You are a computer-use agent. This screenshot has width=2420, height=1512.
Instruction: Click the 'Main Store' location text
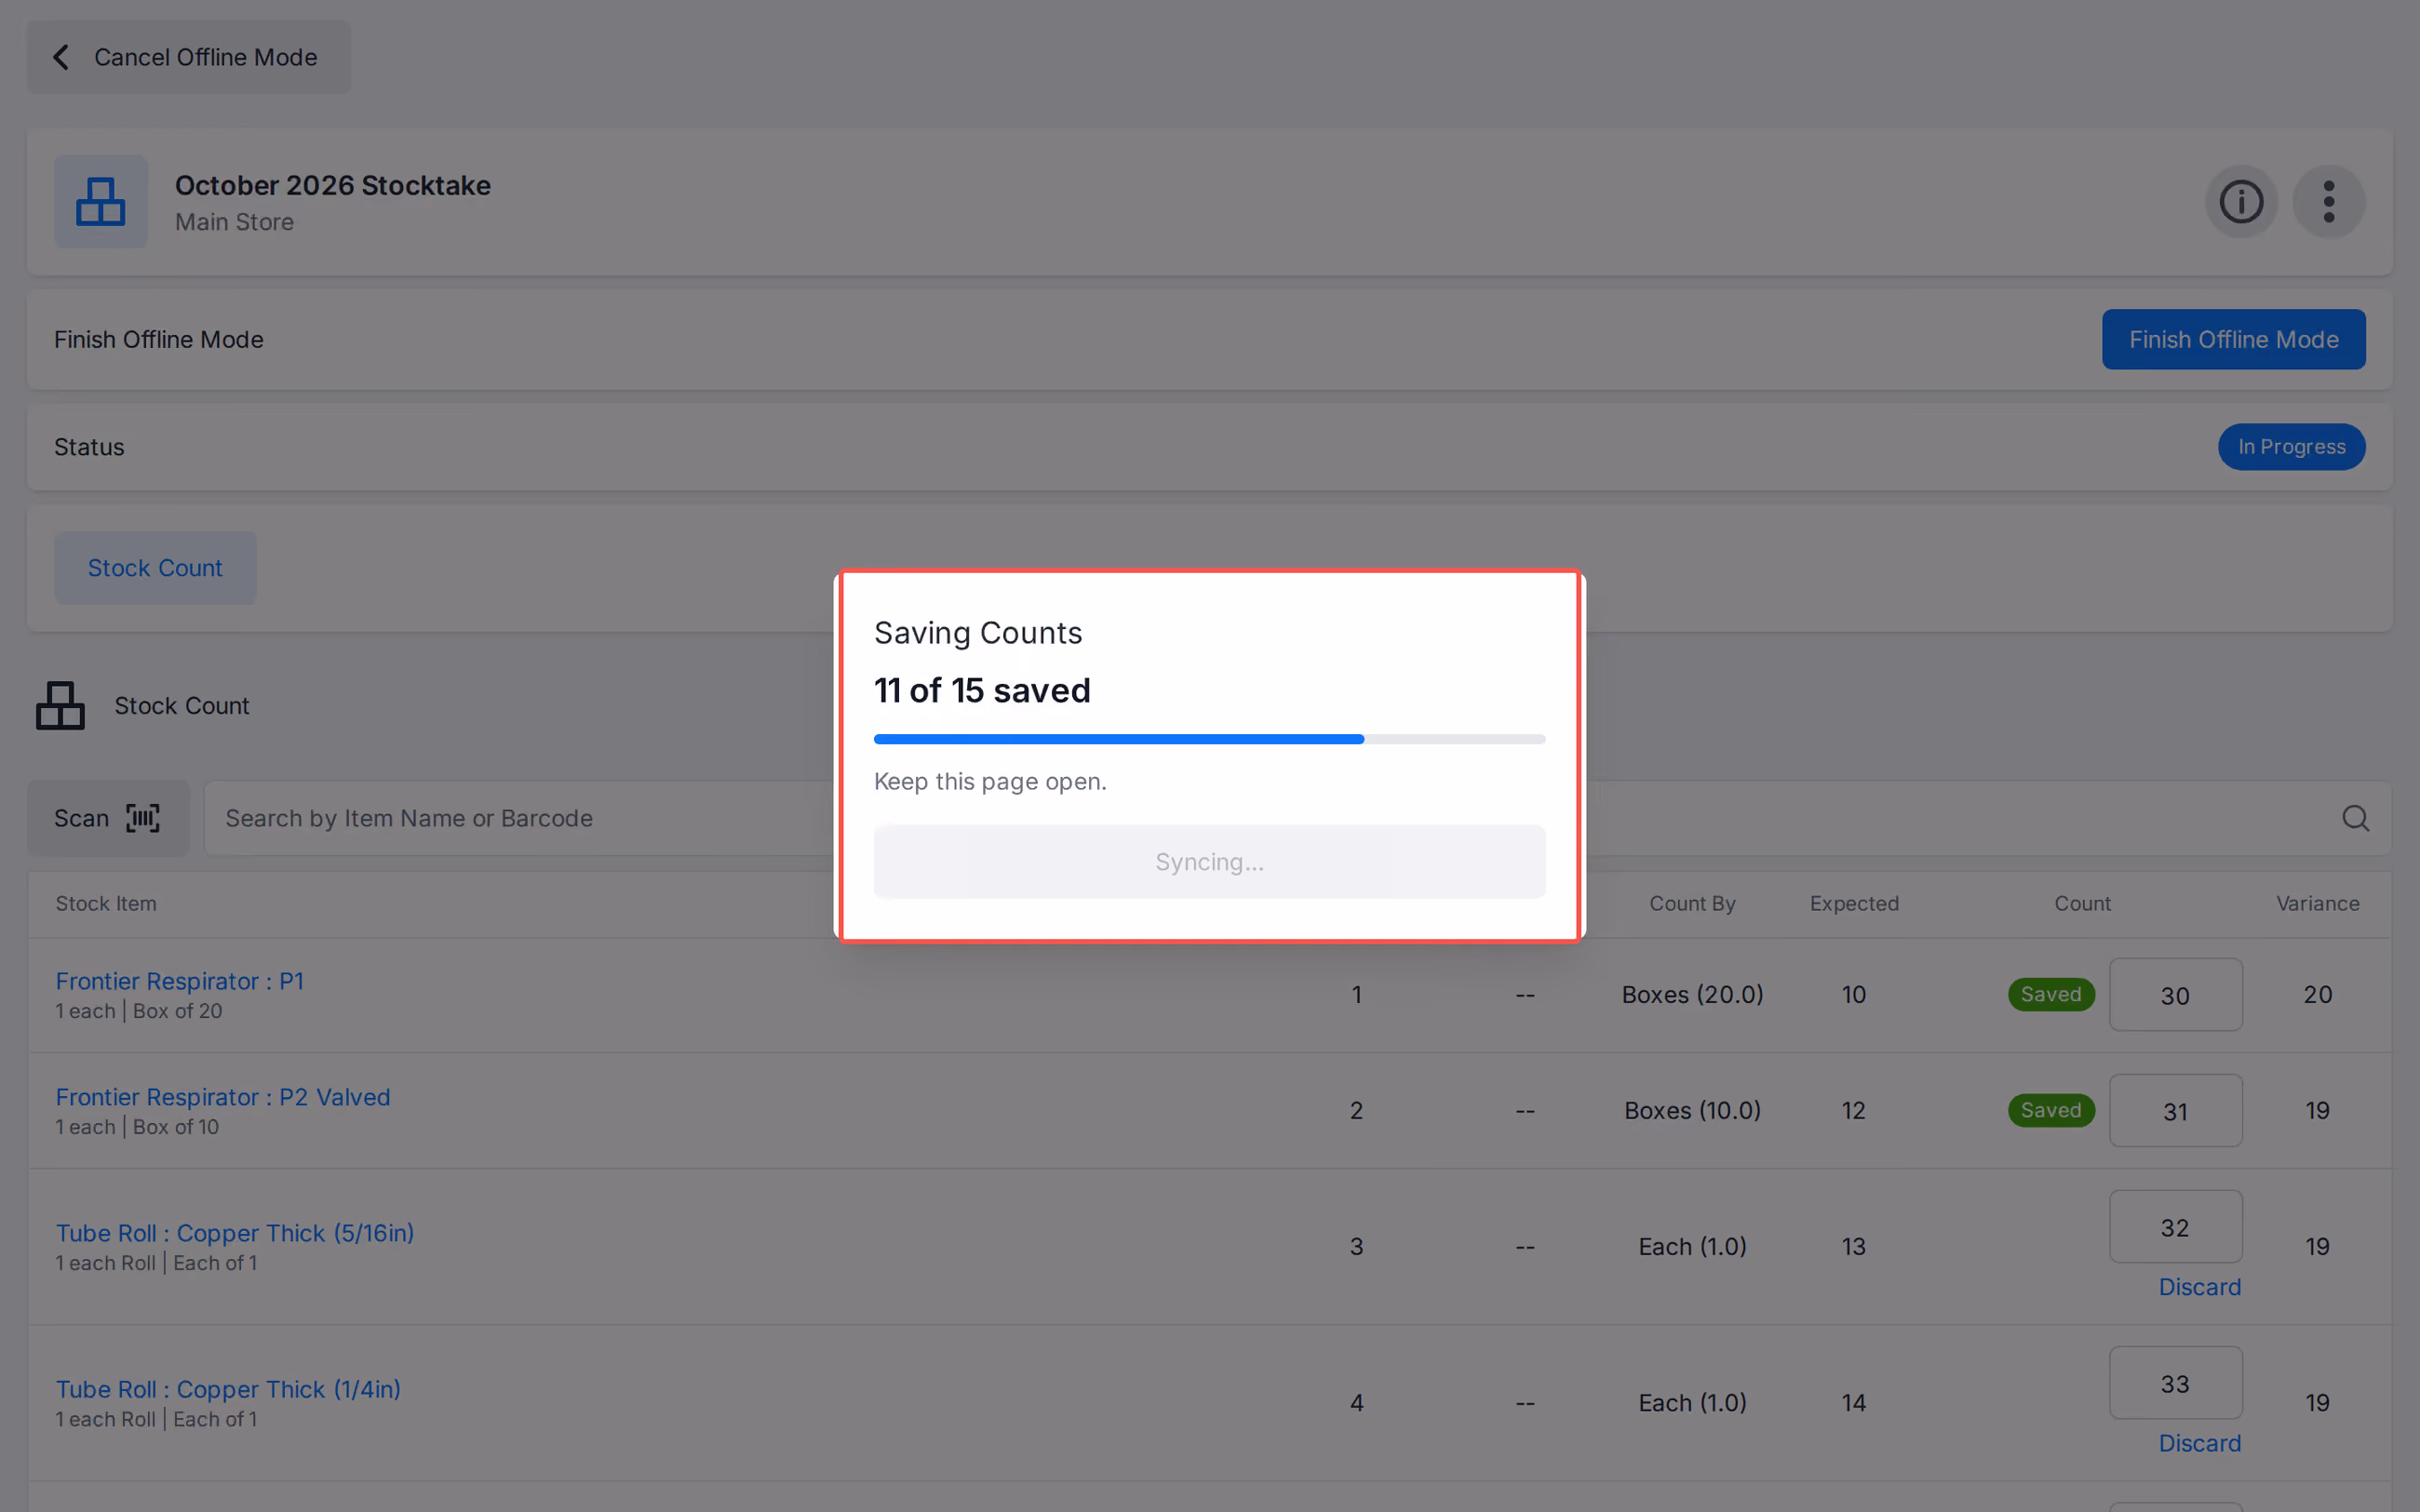tap(234, 222)
